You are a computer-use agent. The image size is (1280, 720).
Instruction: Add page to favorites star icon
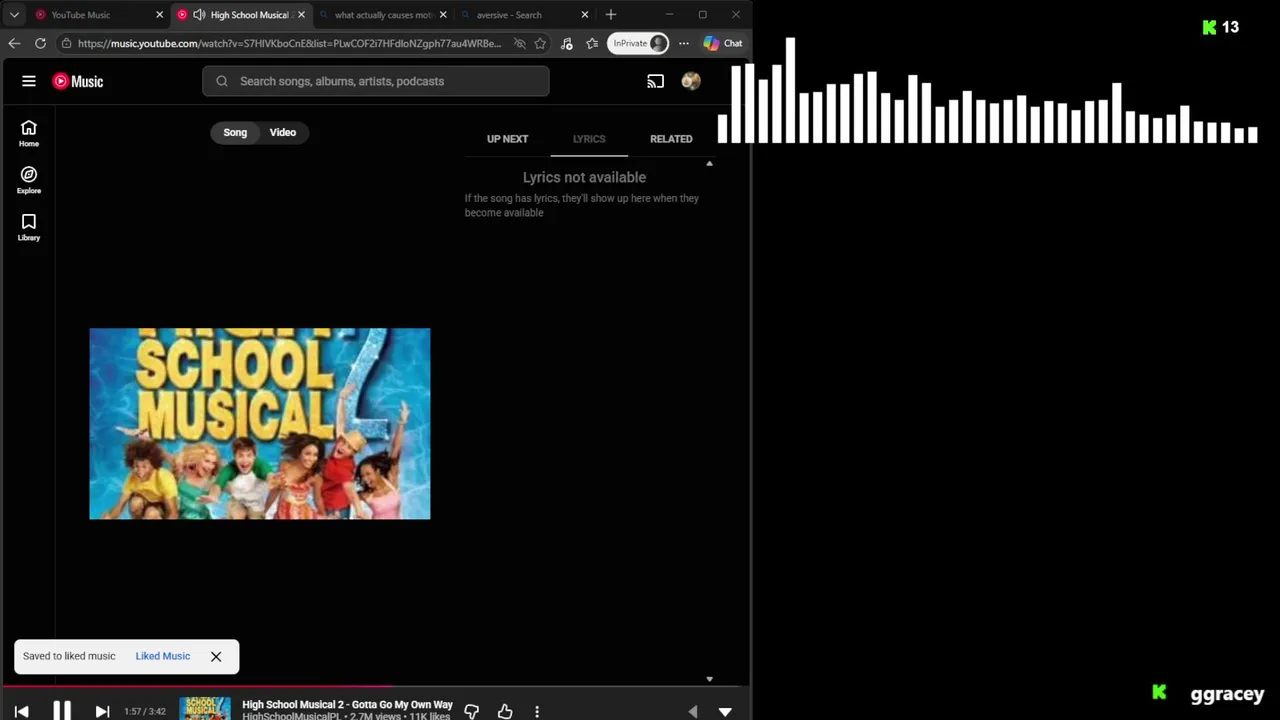(540, 43)
